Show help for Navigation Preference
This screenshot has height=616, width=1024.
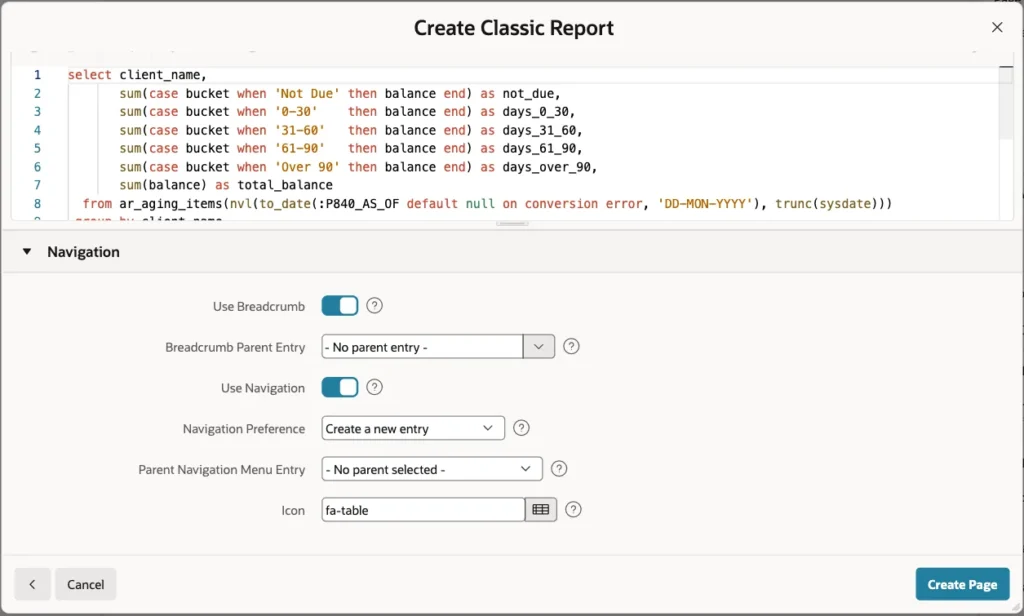tap(521, 428)
